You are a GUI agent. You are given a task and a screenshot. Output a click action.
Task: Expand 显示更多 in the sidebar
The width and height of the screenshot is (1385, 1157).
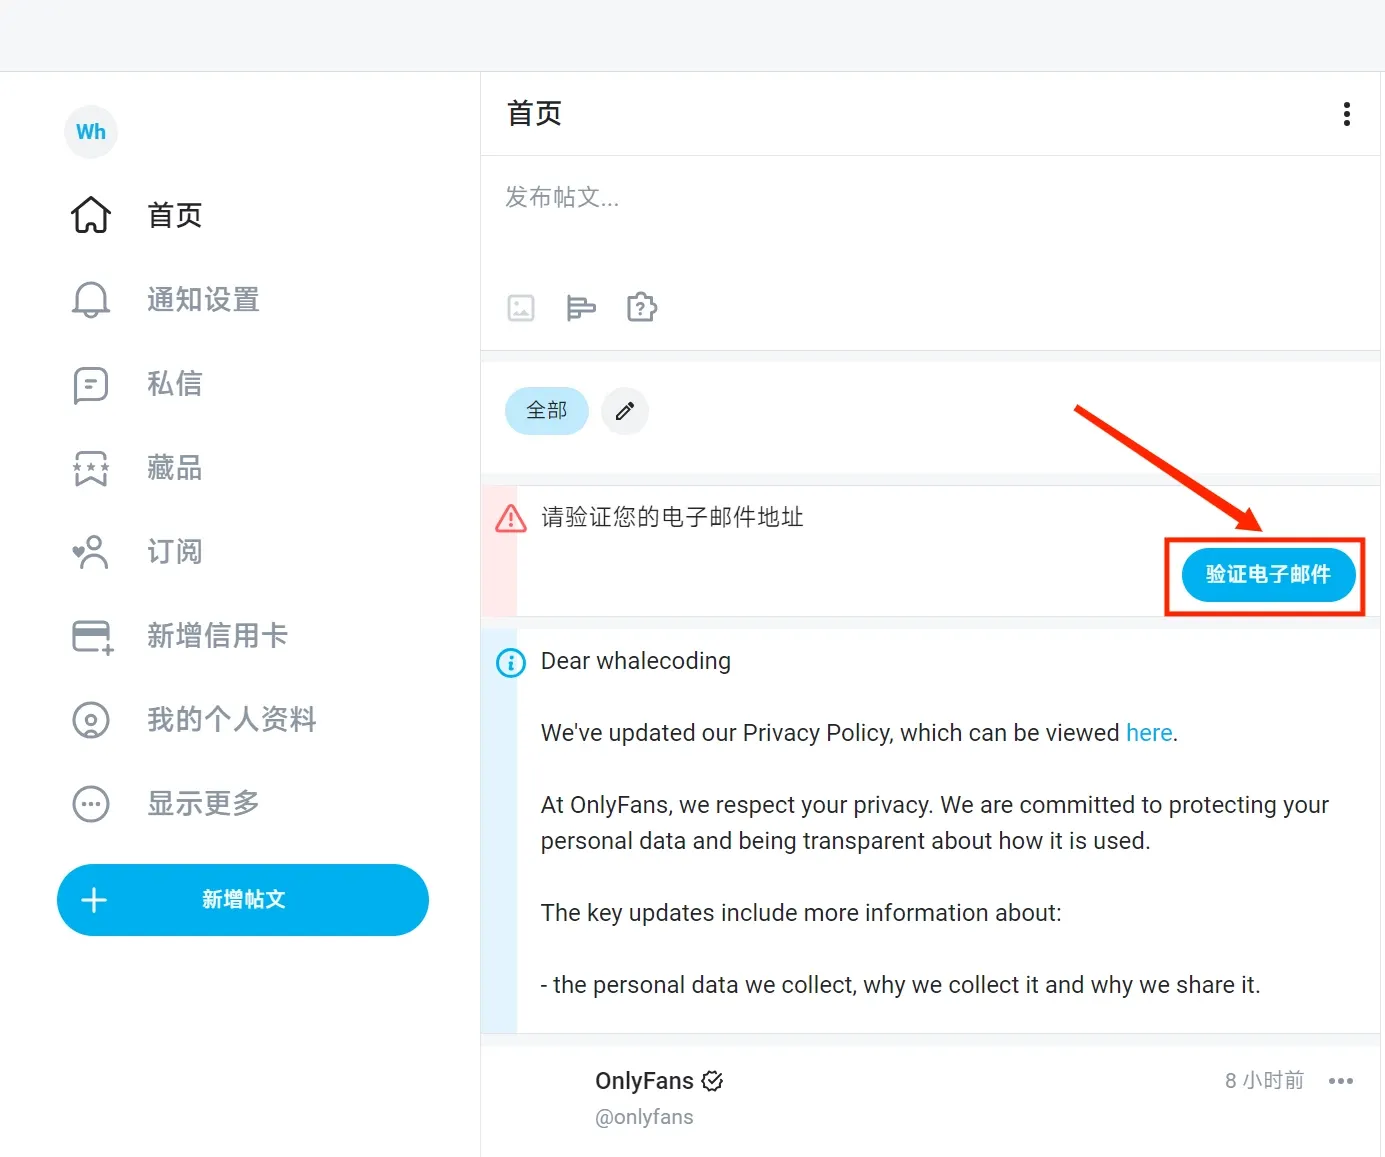(x=203, y=804)
